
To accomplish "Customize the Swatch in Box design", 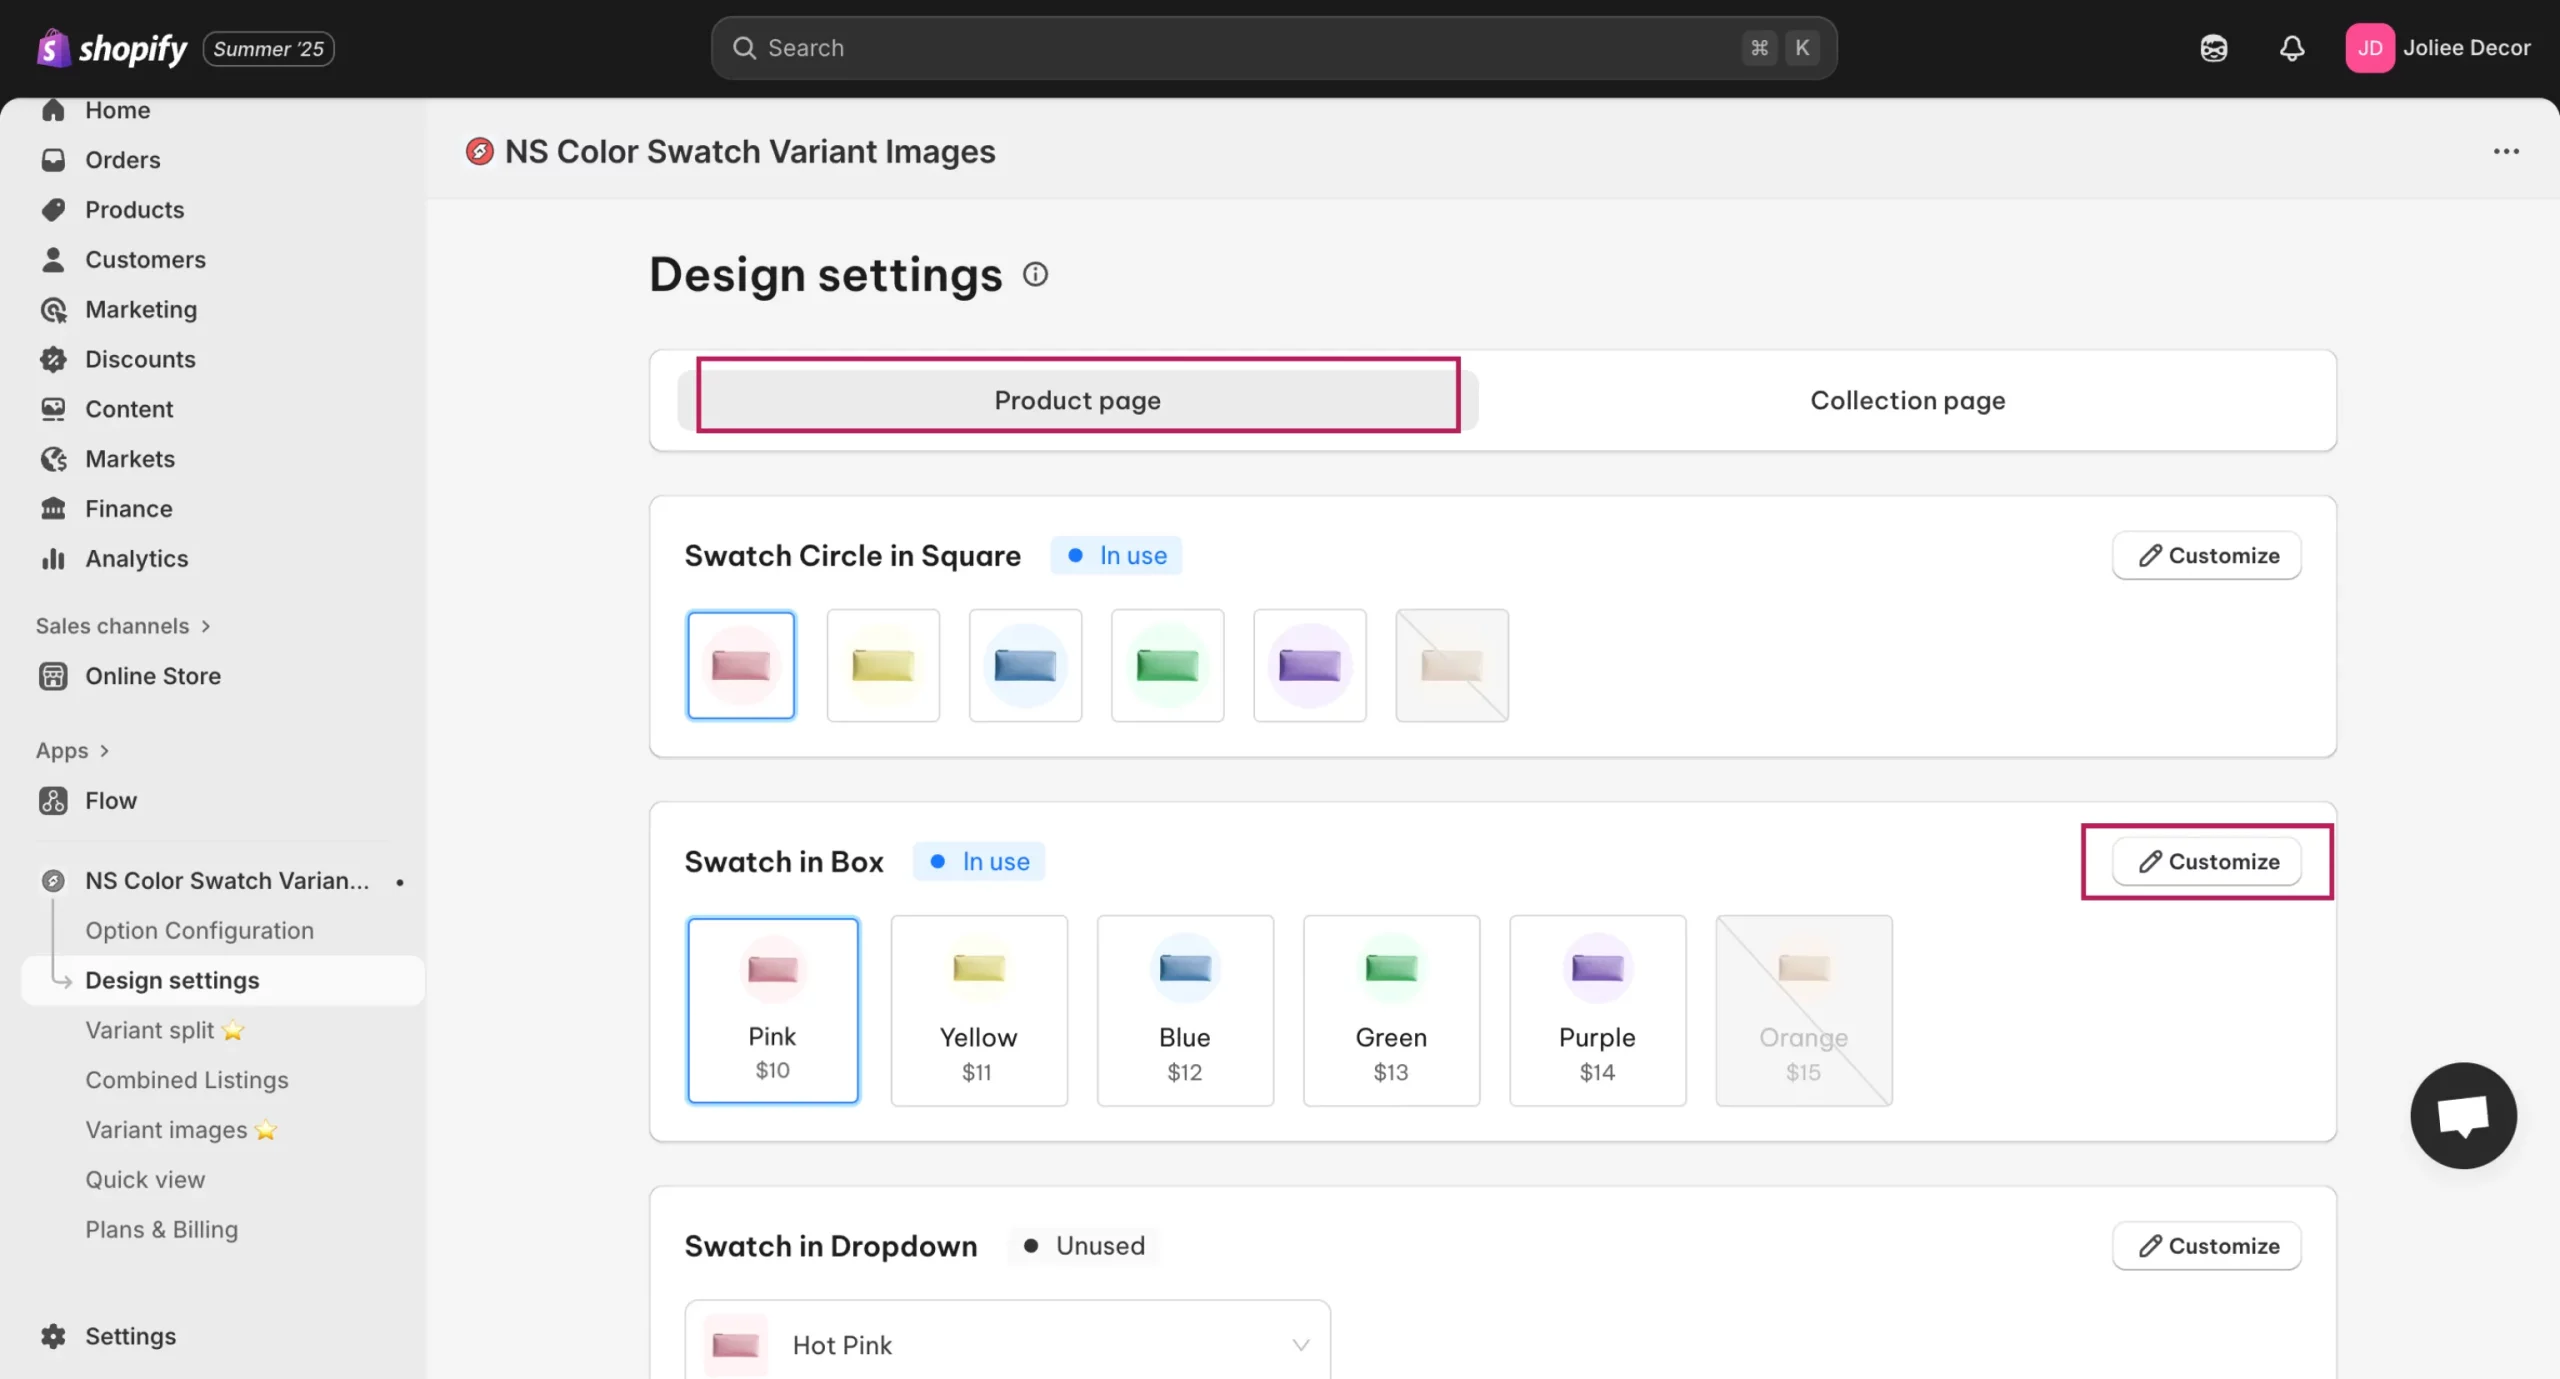I will point(2207,861).
